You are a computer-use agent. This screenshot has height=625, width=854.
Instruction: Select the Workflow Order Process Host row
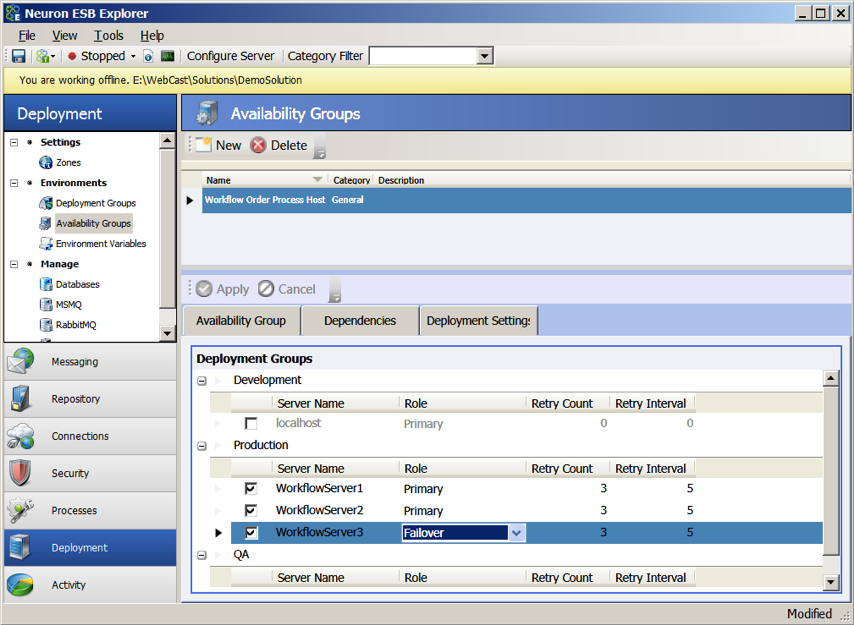pos(526,200)
